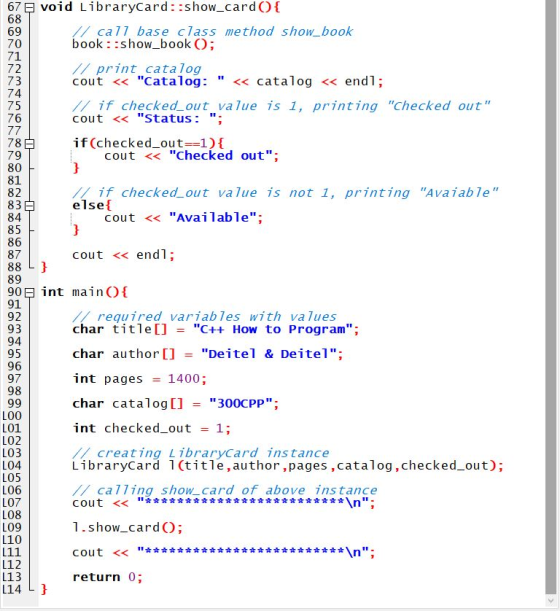Click the 'if(checked_out==1){' line
Screen dimensions: 560x611
(x=148, y=143)
